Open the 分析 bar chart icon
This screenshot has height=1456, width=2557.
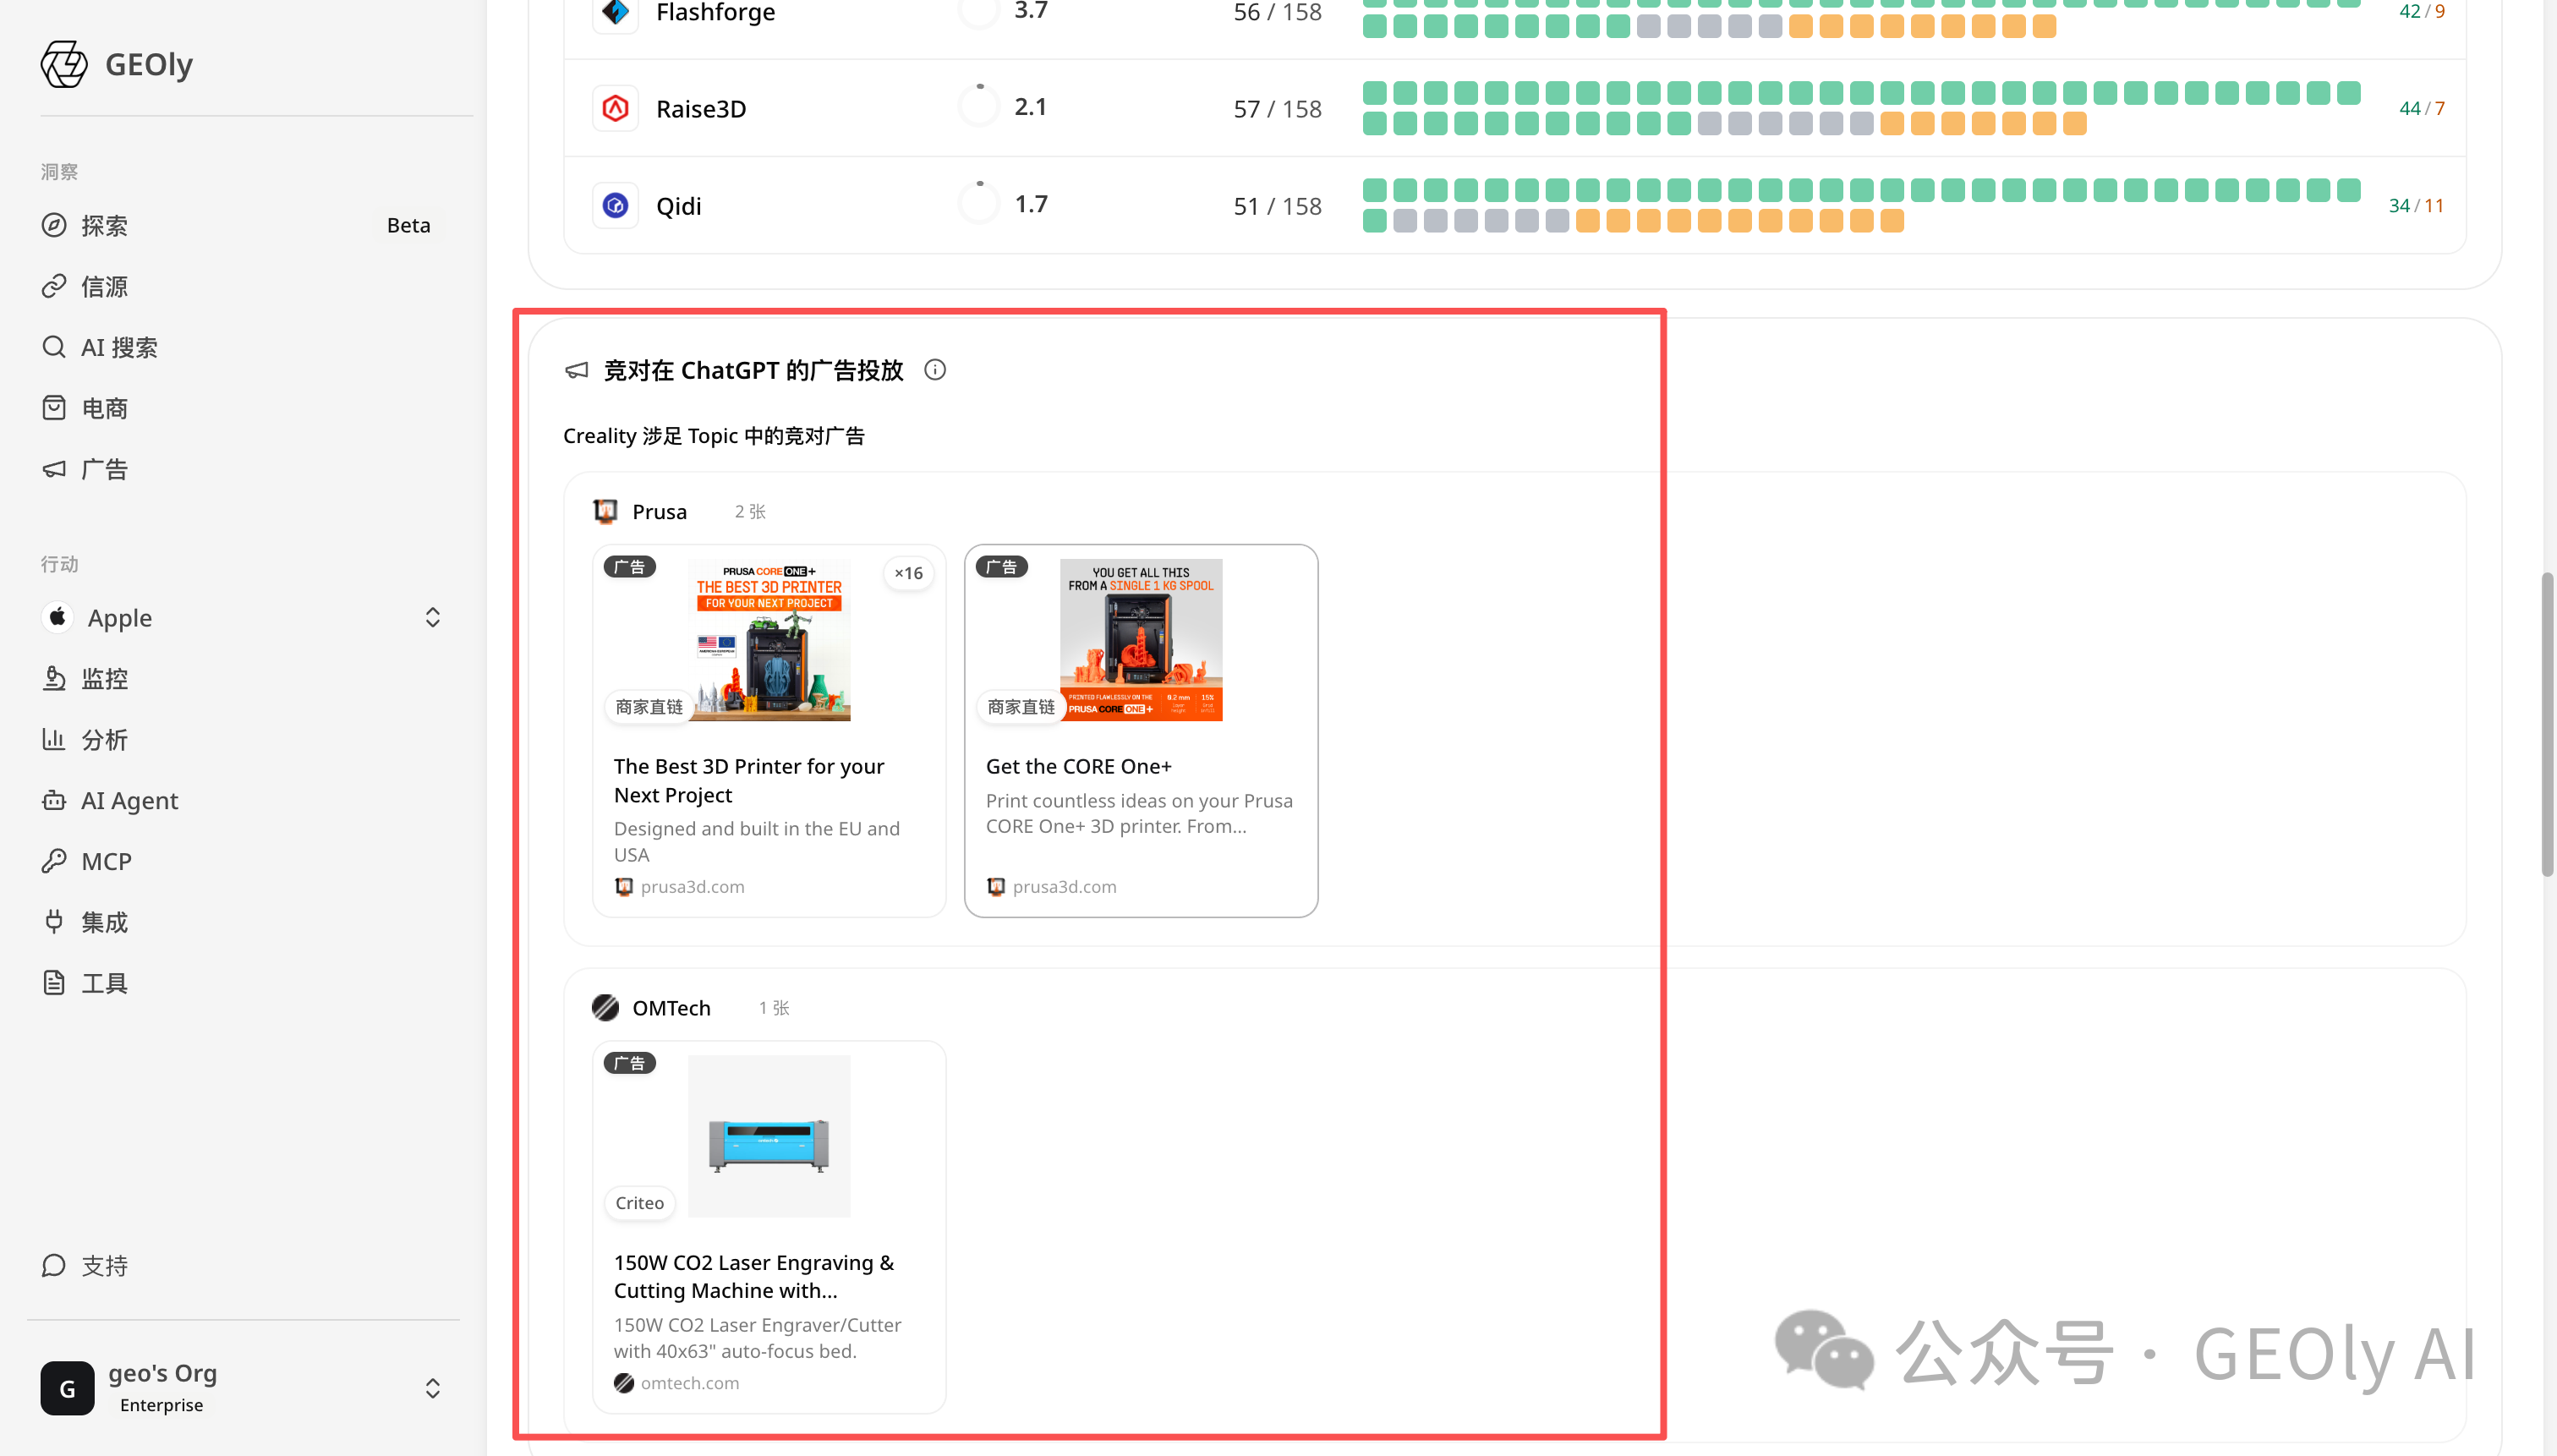click(x=54, y=739)
